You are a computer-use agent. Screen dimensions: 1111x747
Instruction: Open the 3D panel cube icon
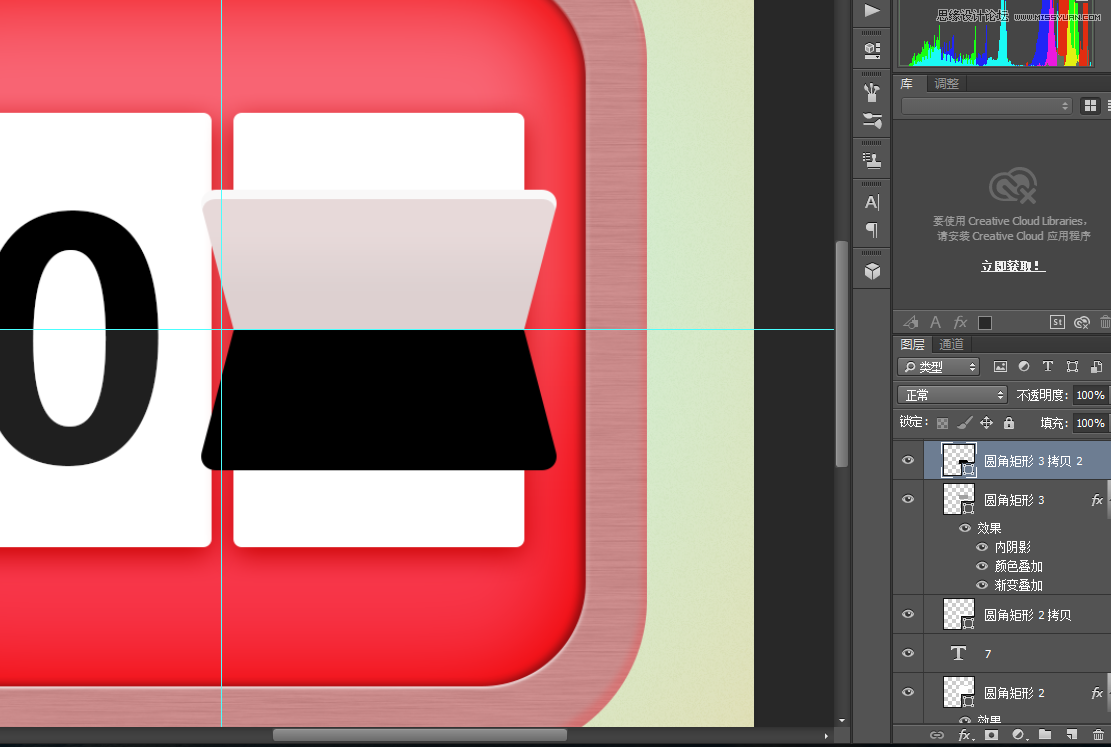[x=872, y=271]
